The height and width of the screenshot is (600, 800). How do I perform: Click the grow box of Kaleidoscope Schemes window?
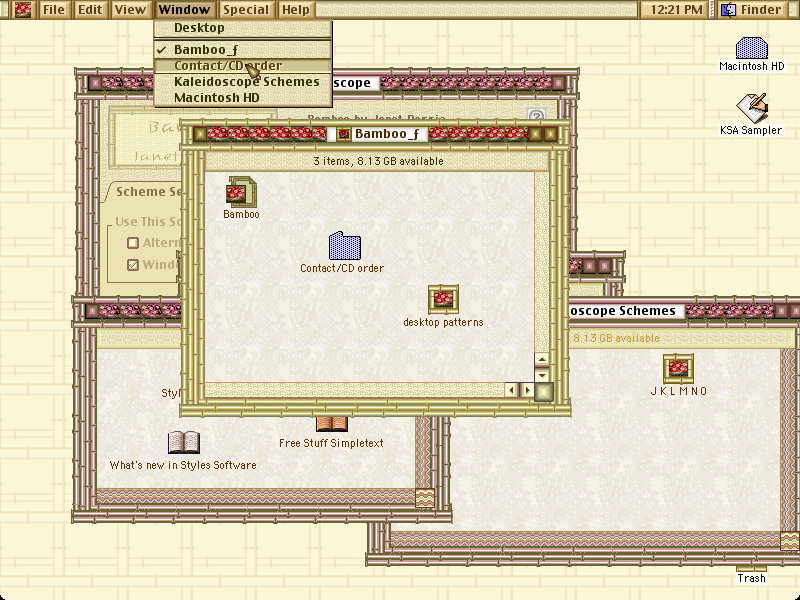(790, 541)
